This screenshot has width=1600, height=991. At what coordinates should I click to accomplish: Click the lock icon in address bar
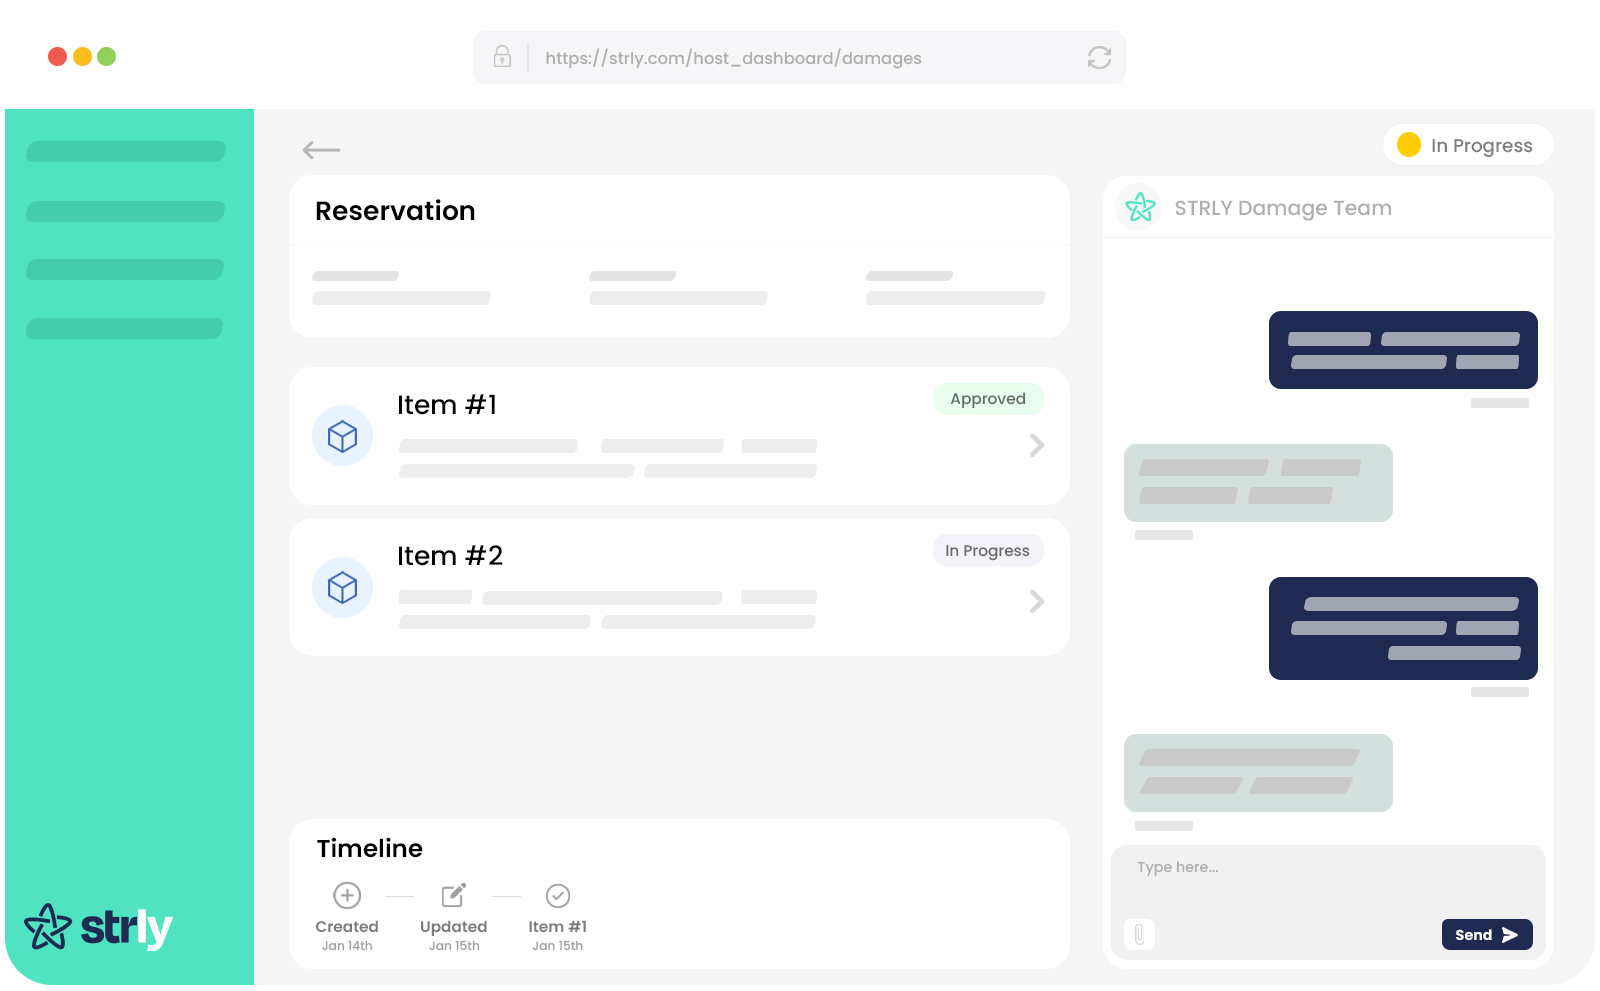(x=502, y=57)
